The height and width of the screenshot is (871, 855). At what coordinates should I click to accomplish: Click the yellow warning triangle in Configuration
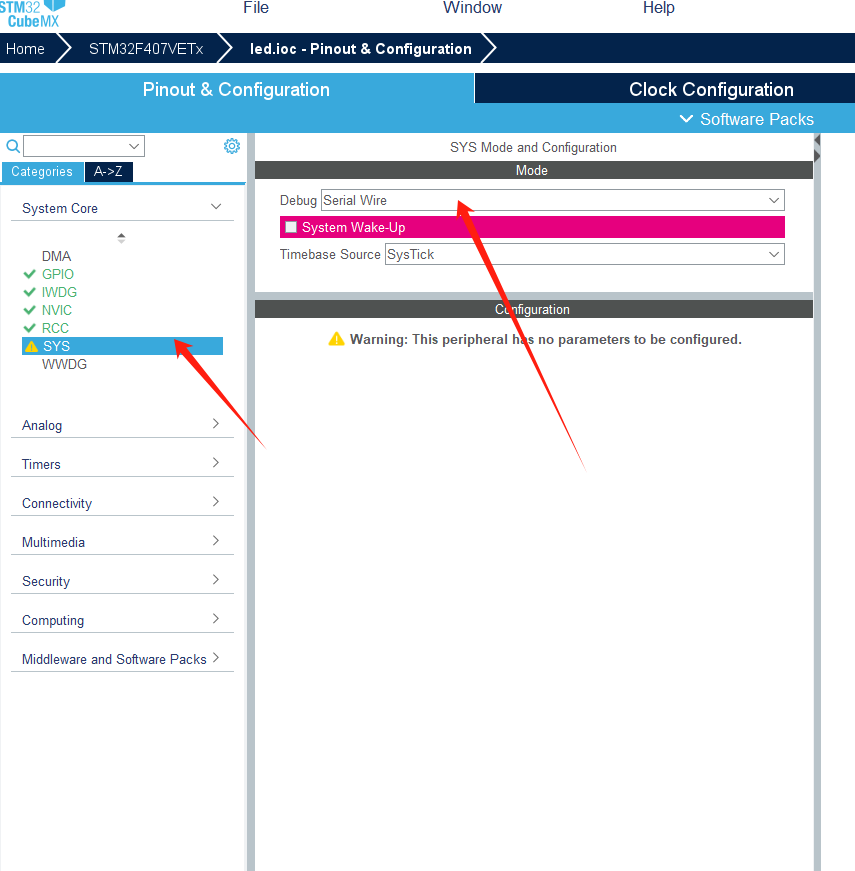click(336, 339)
